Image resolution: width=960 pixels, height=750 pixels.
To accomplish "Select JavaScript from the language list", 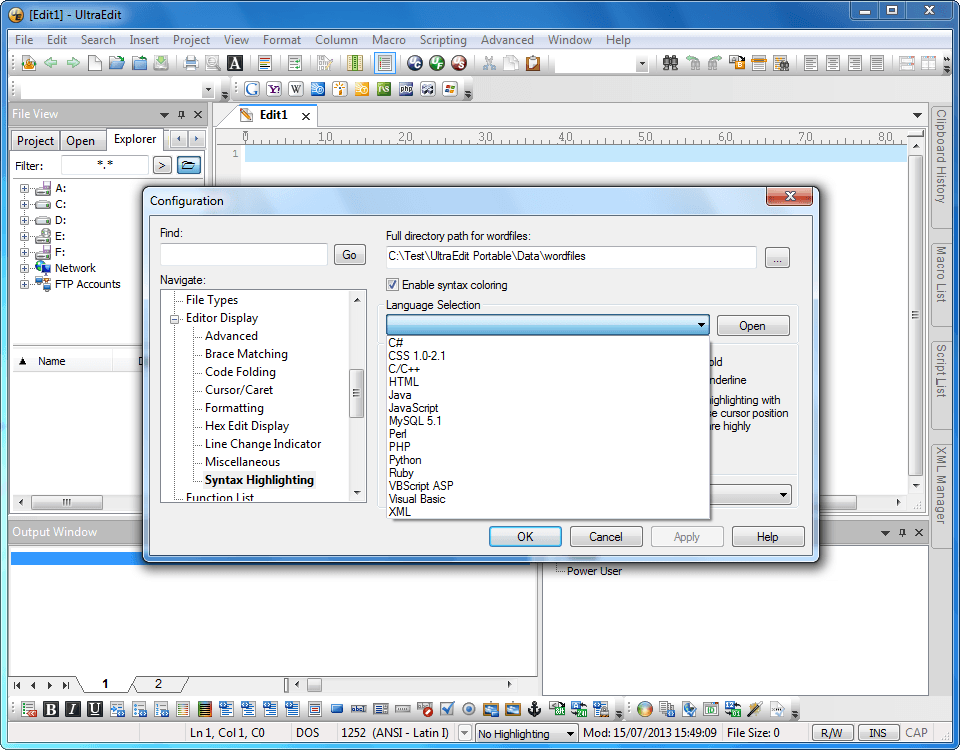I will [413, 408].
